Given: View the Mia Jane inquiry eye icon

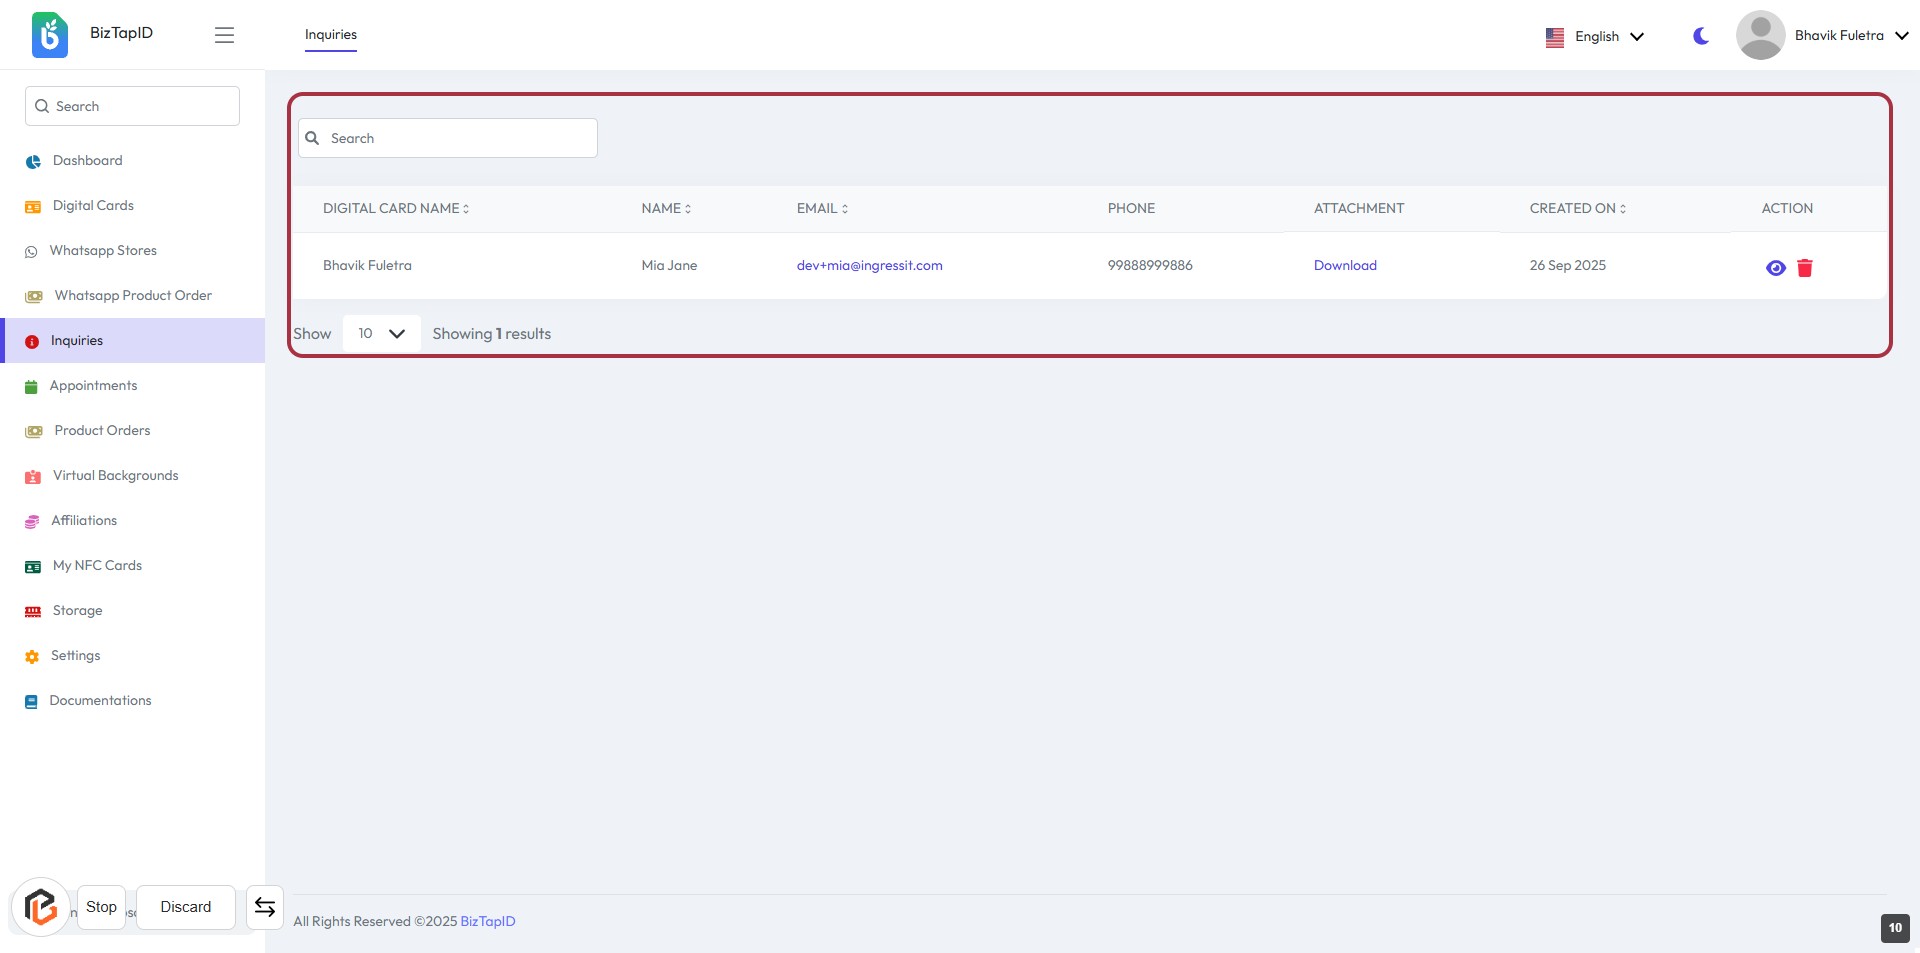Looking at the screenshot, I should pos(1775,268).
